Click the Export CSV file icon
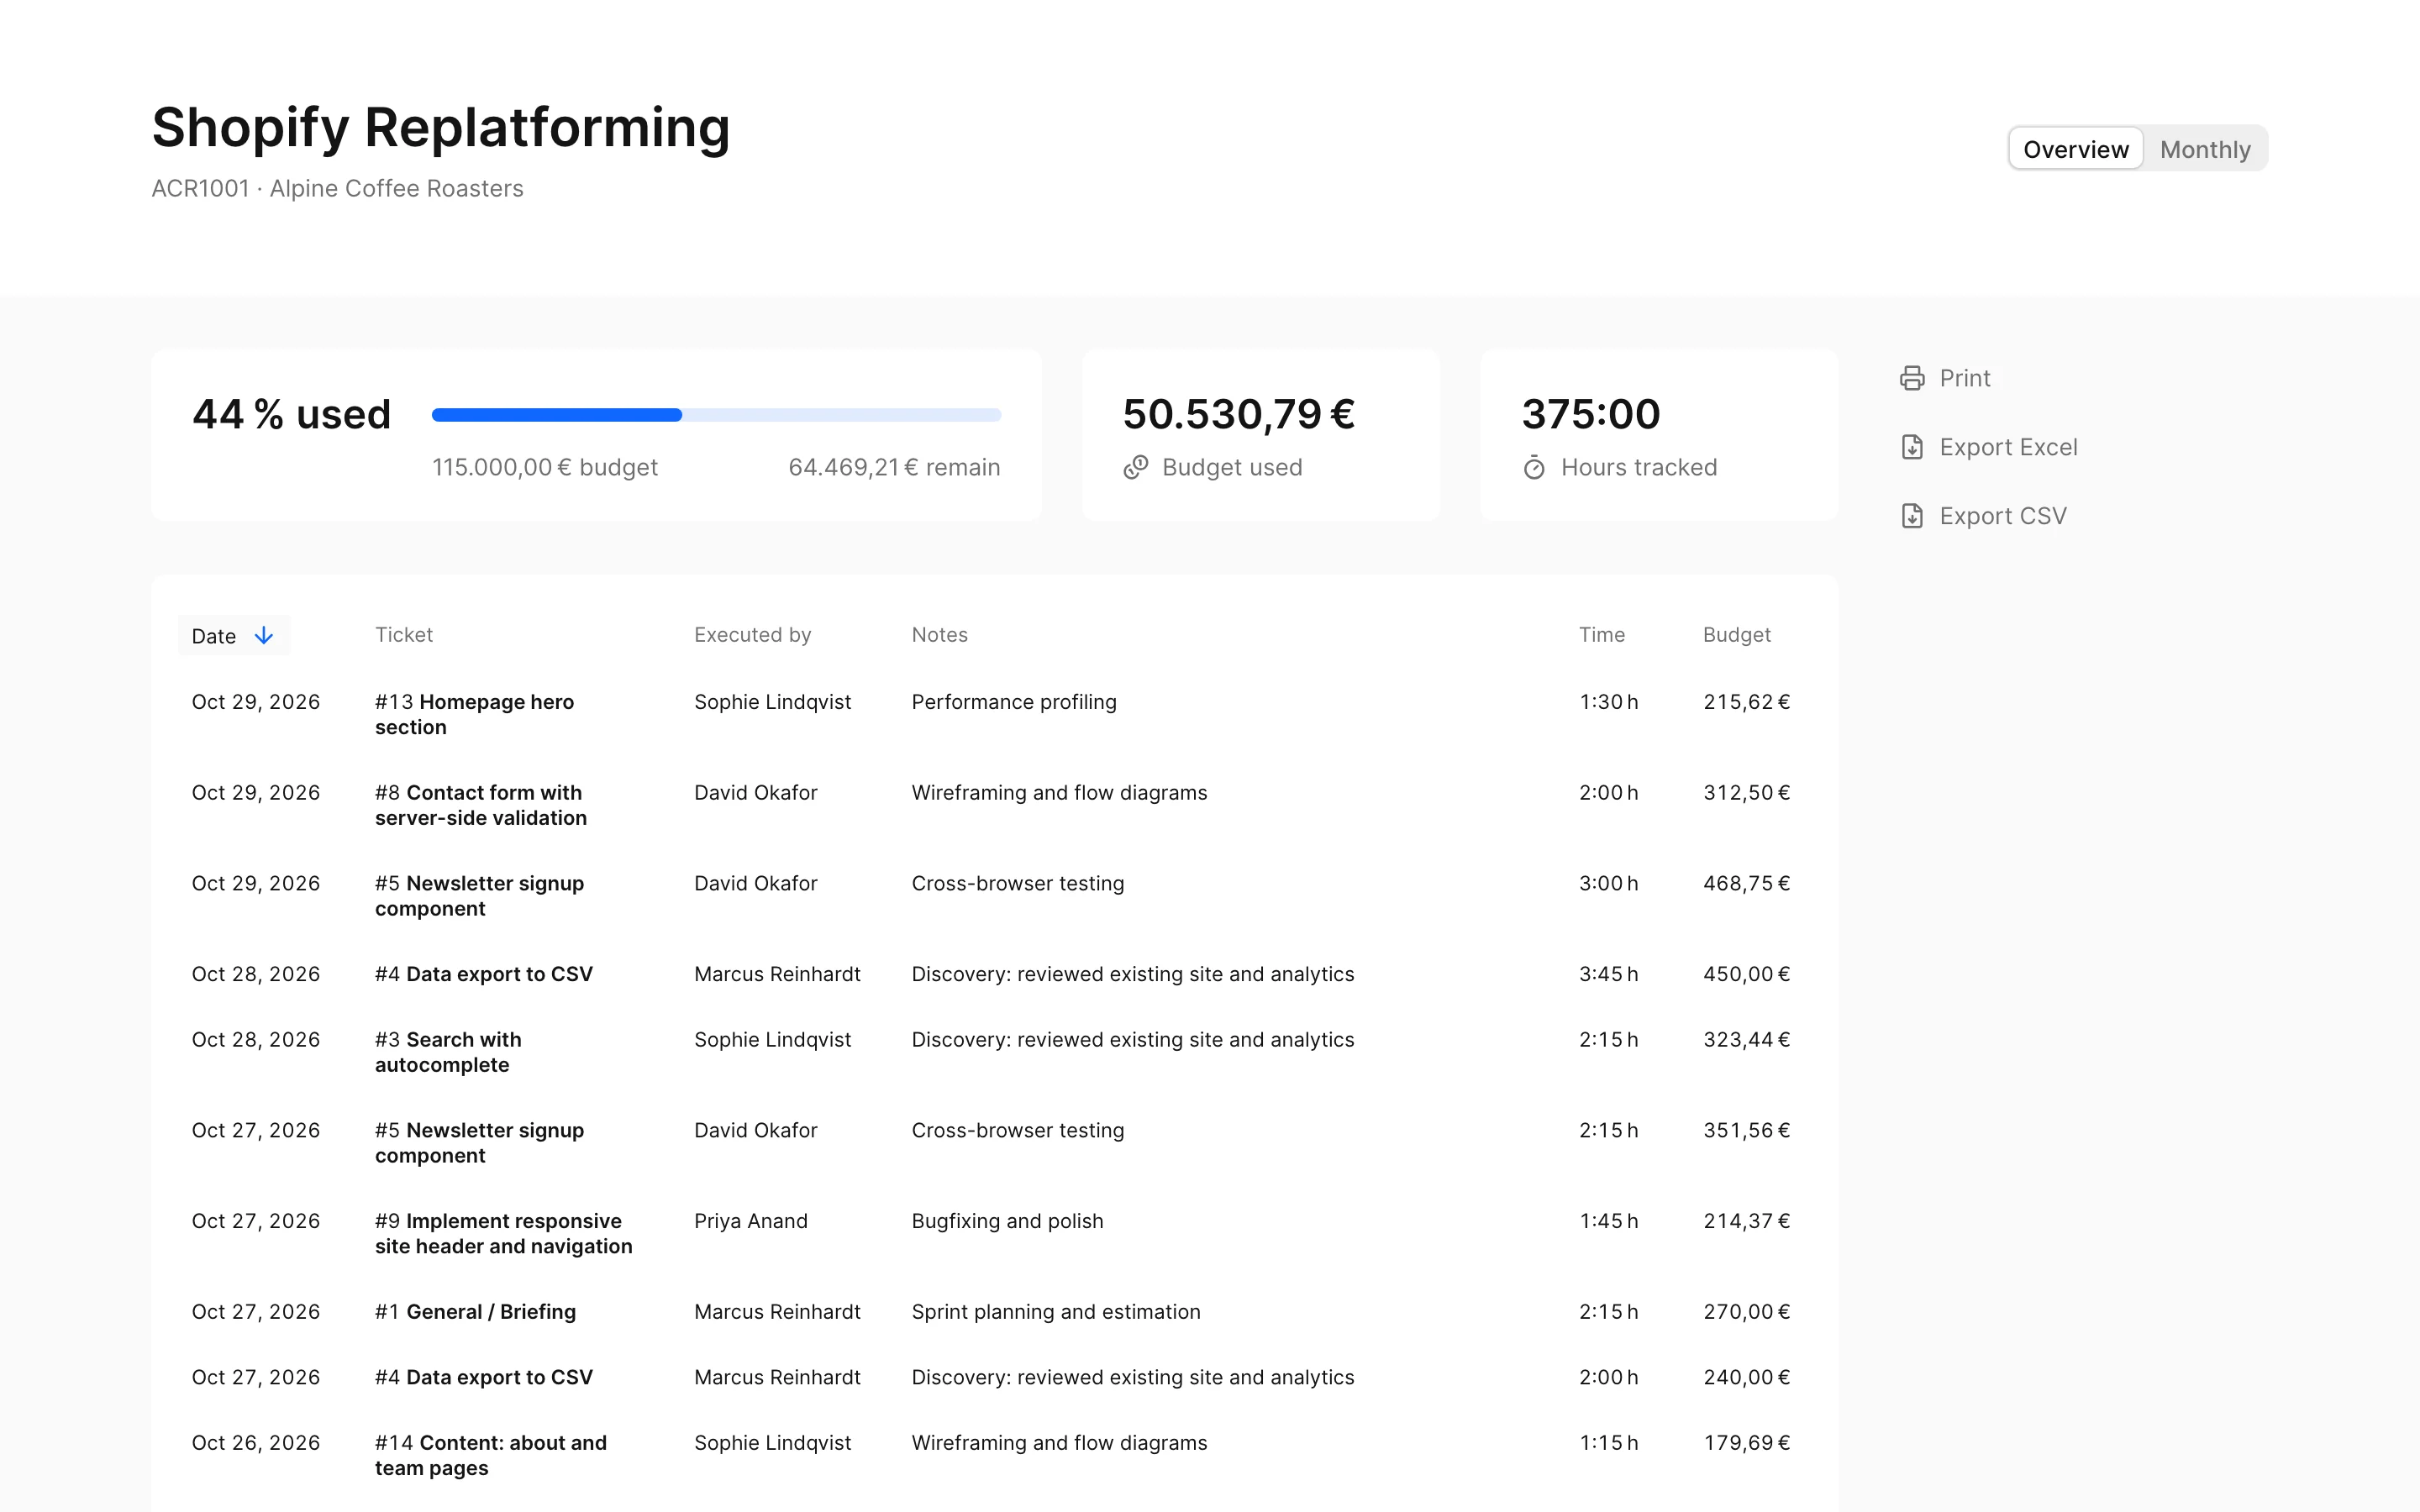2420x1512 pixels. click(x=1912, y=516)
